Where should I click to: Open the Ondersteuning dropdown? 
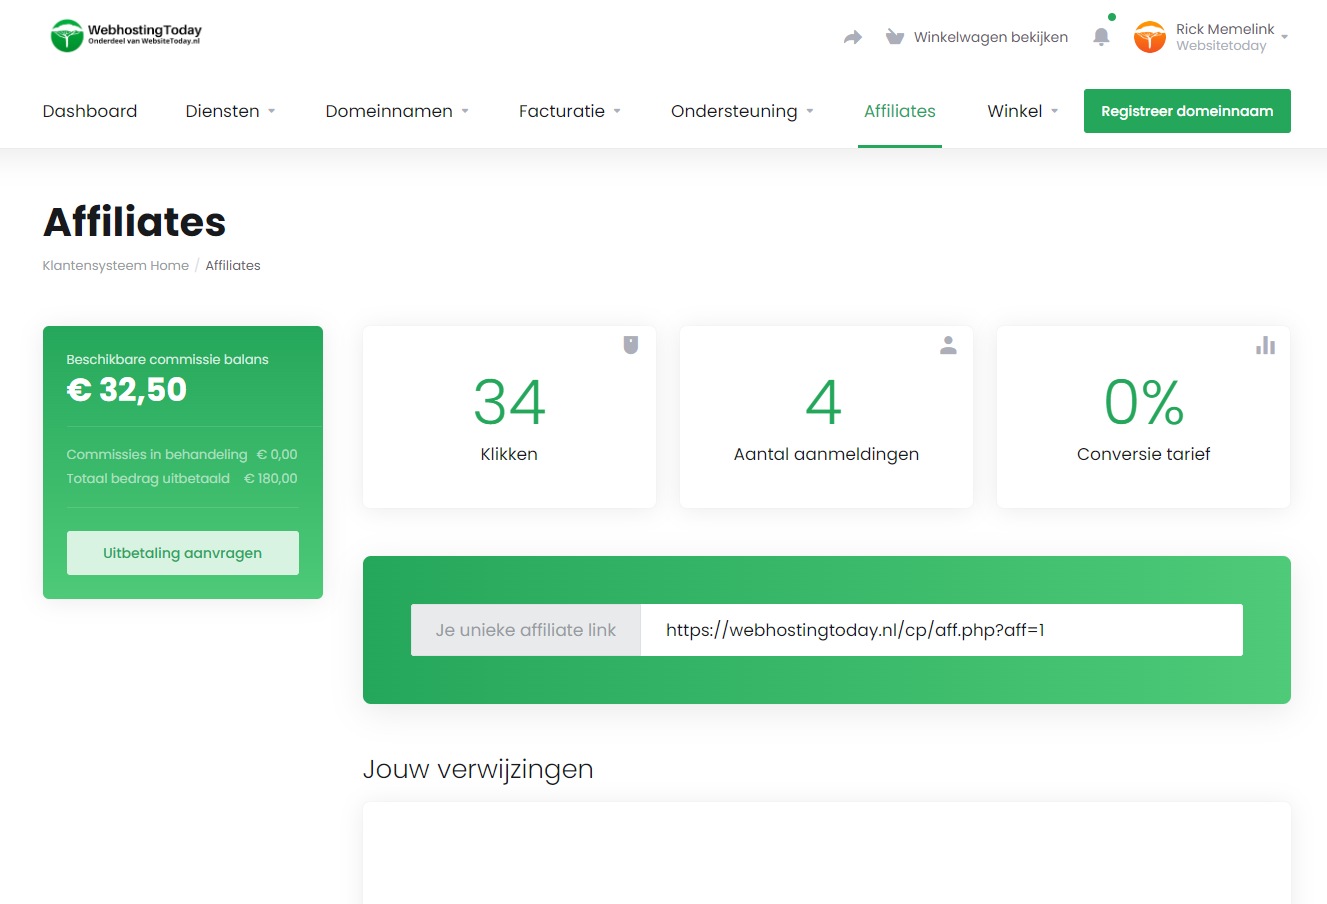pyautogui.click(x=742, y=111)
